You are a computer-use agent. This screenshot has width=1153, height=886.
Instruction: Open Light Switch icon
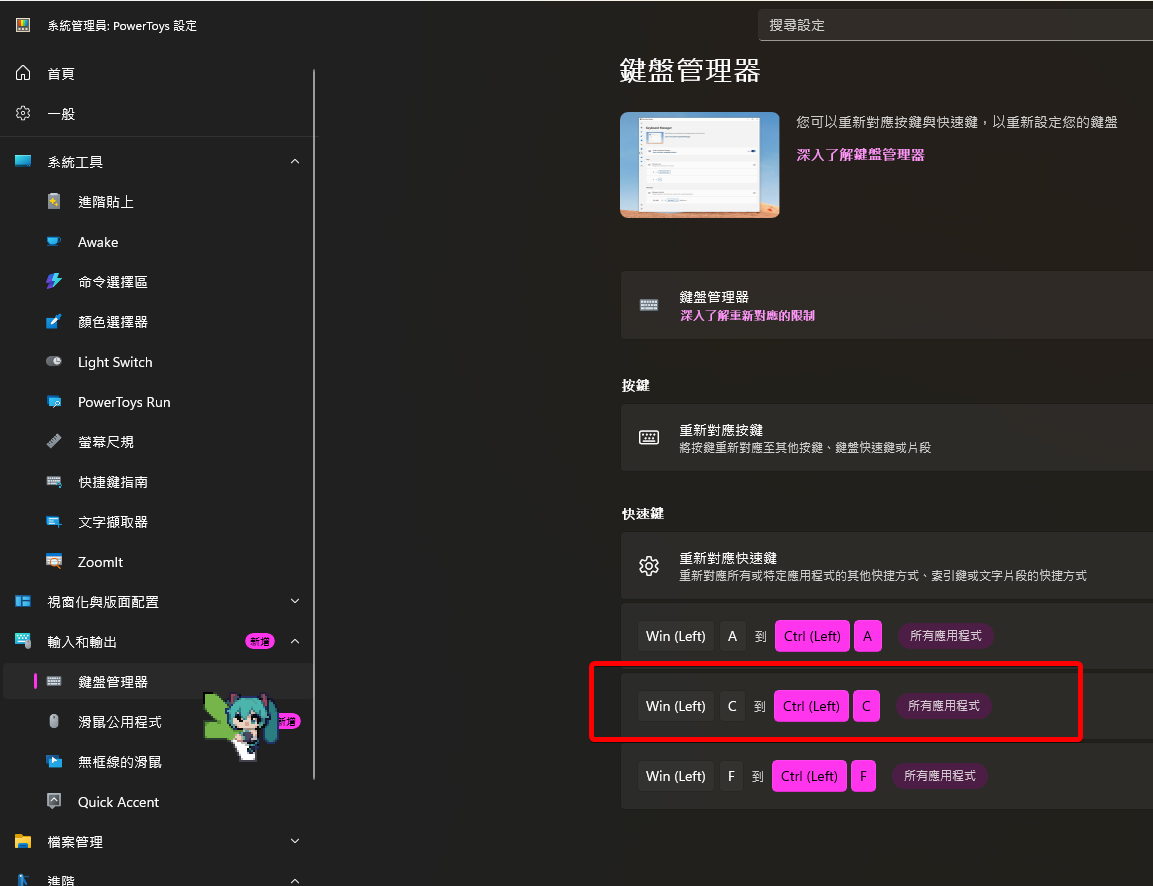[x=54, y=361]
